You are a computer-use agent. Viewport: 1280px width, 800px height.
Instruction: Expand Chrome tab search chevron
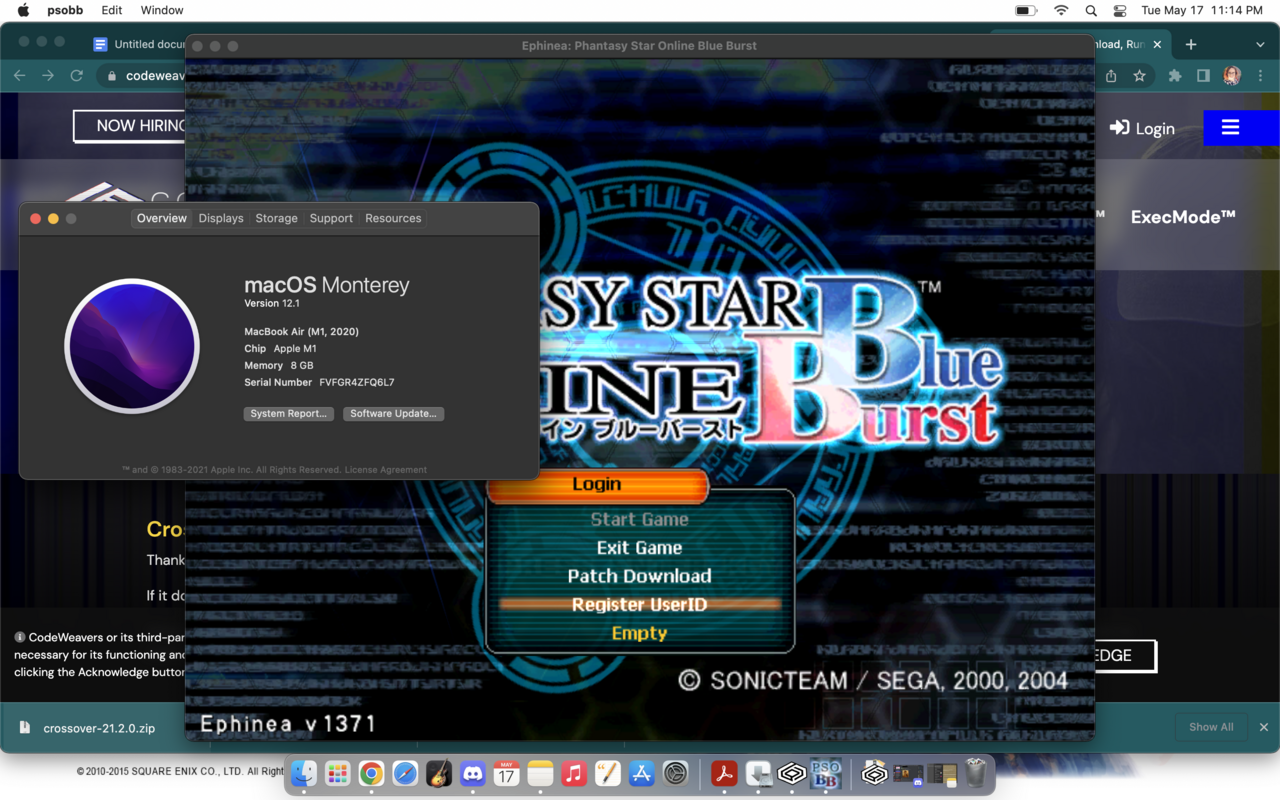click(1261, 44)
